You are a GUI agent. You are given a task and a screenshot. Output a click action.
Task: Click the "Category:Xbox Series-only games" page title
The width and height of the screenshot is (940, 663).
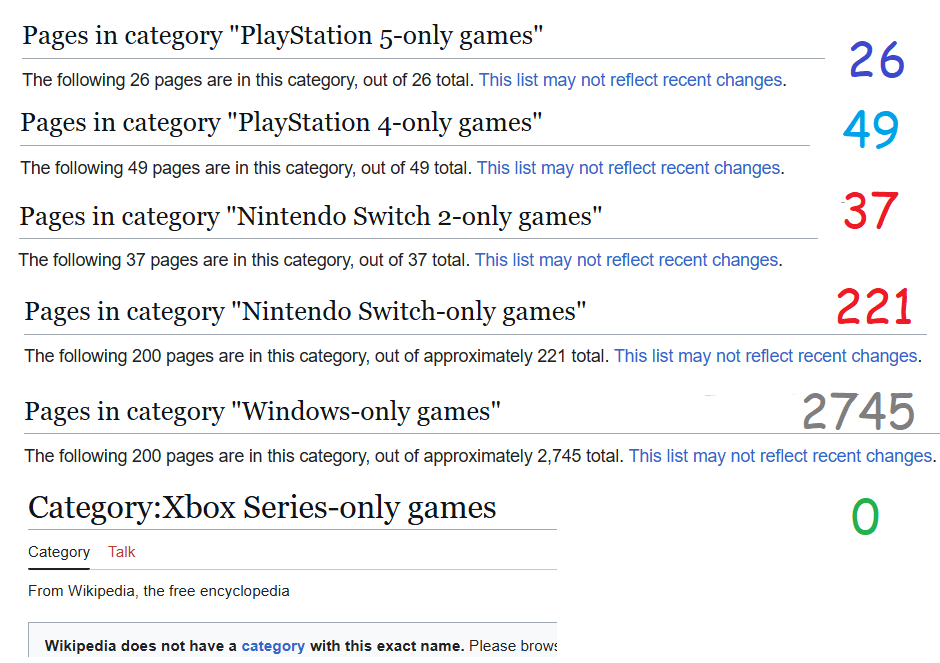pos(262,508)
